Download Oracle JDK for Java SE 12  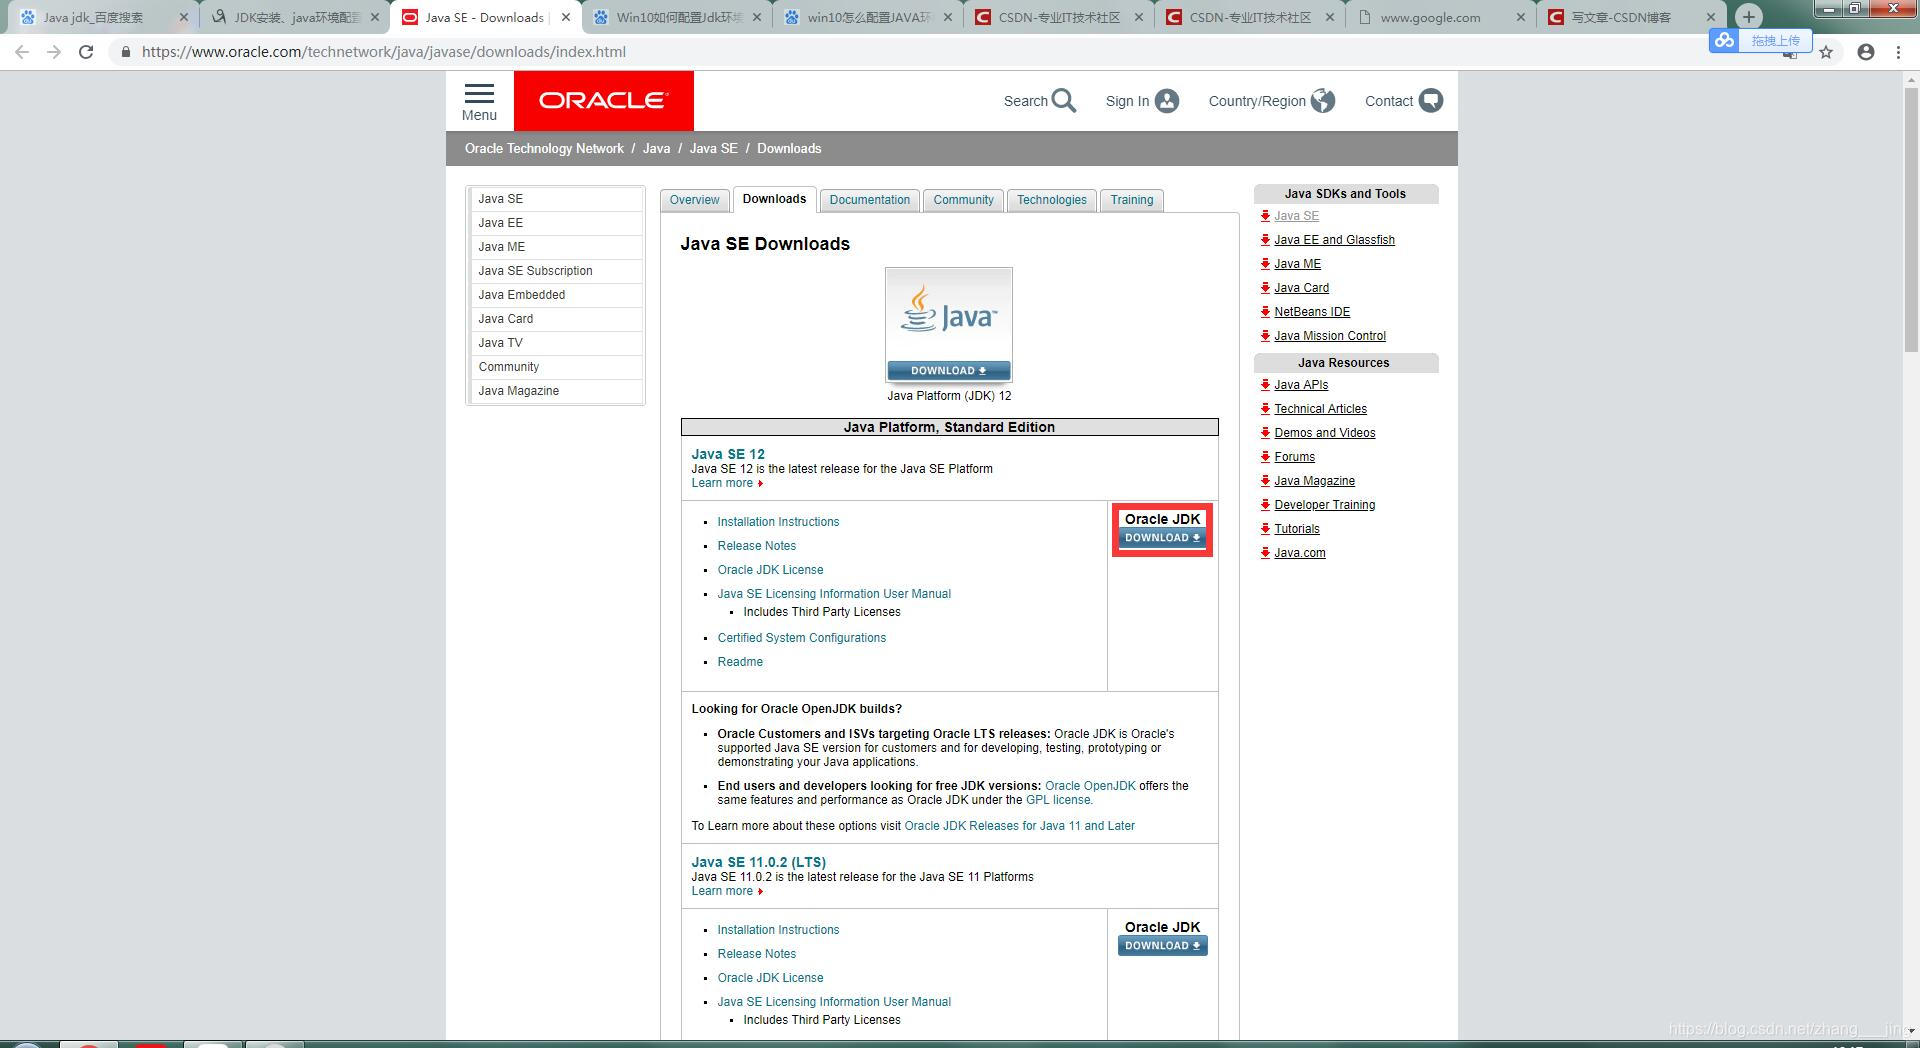[1162, 538]
